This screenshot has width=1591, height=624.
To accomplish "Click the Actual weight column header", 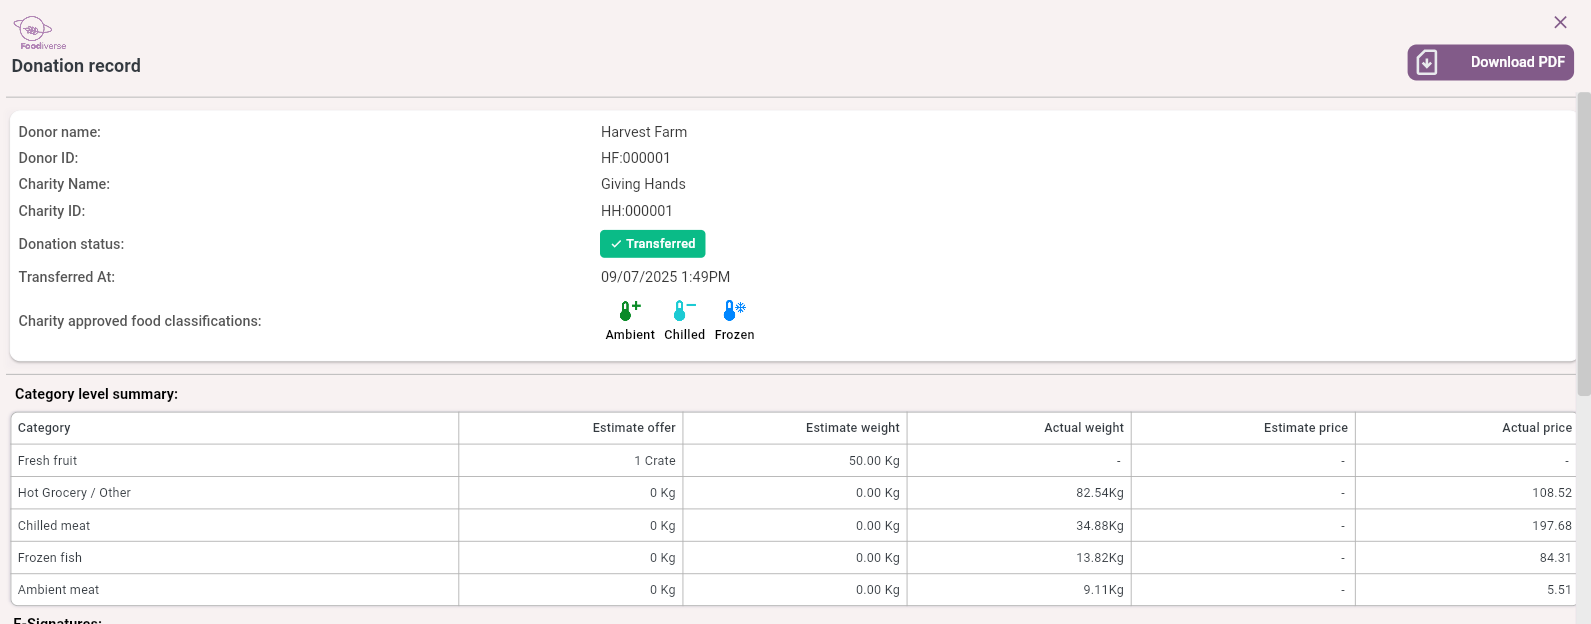I will tap(1083, 428).
